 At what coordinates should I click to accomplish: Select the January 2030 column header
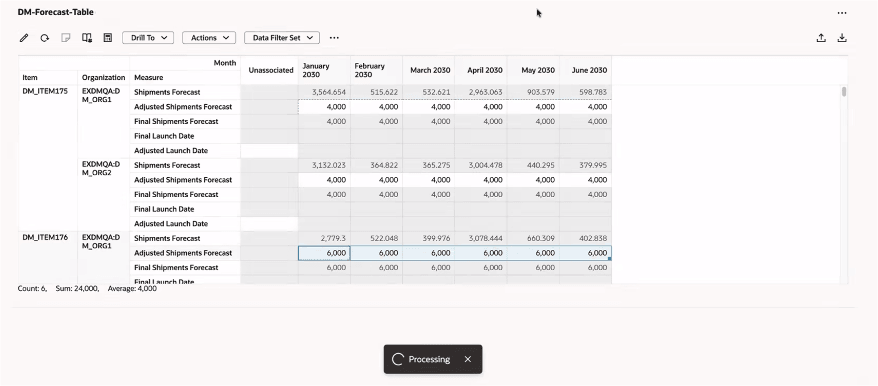324,70
